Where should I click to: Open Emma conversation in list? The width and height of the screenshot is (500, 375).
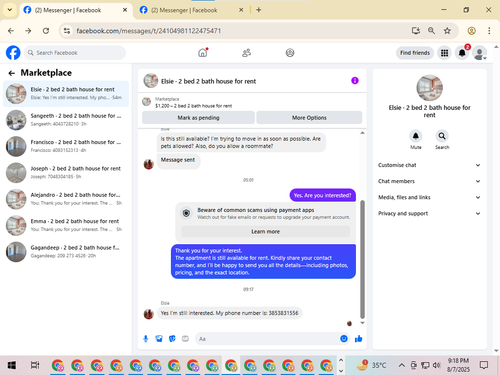[x=66, y=225]
